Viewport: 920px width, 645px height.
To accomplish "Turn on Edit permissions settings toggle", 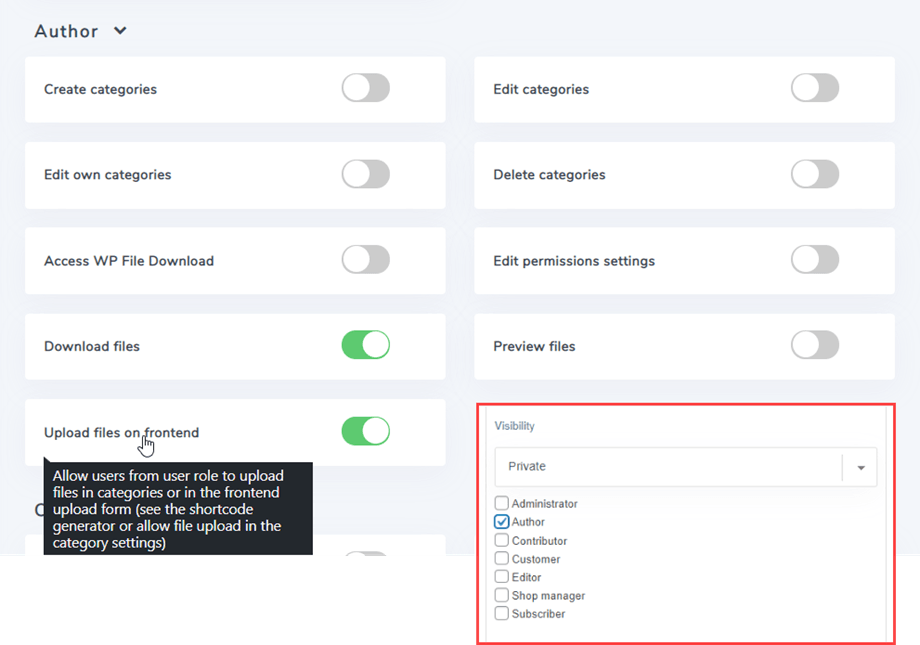I will click(x=814, y=260).
